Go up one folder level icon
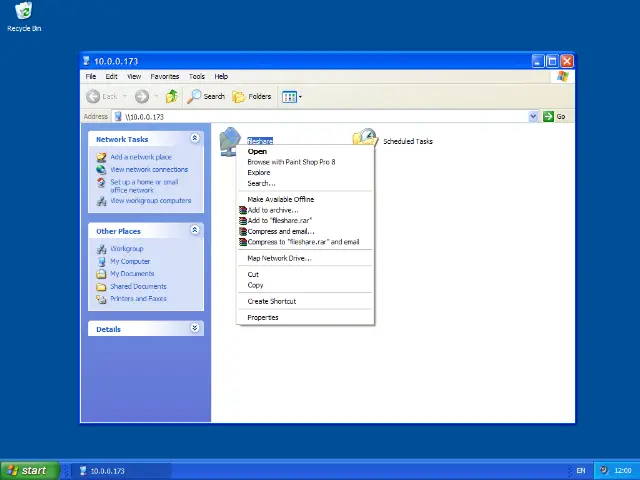 pyautogui.click(x=172, y=97)
